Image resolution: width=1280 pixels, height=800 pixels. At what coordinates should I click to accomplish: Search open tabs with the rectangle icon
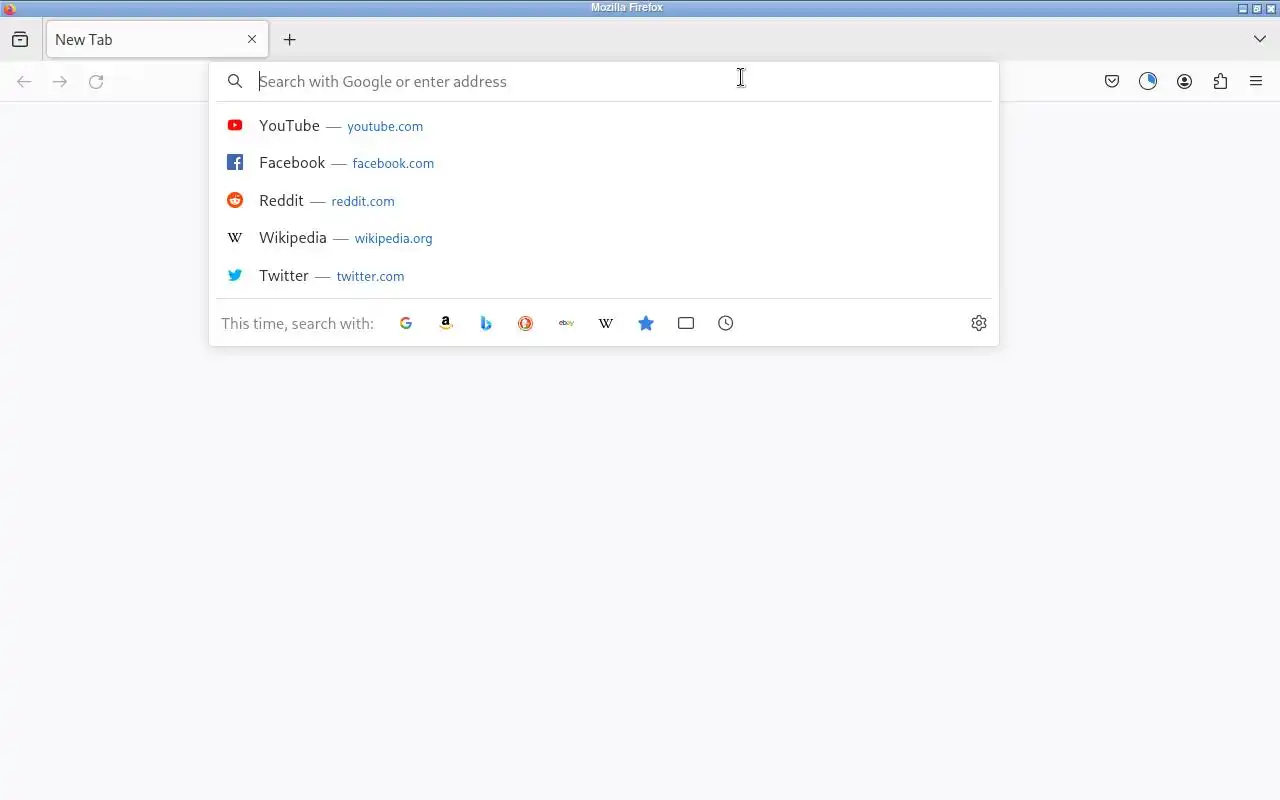[x=686, y=323]
